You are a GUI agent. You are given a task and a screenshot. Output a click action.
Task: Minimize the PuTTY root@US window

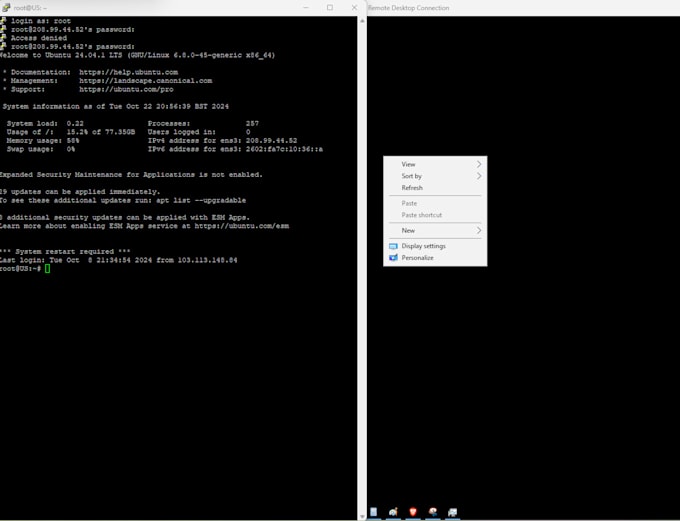[306, 7]
